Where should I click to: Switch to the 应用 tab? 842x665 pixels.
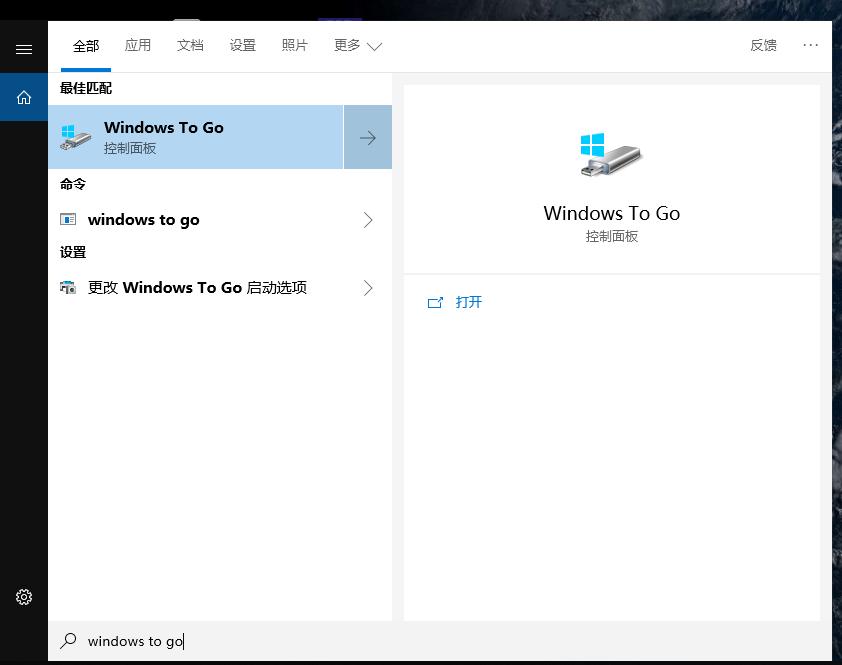tap(138, 45)
